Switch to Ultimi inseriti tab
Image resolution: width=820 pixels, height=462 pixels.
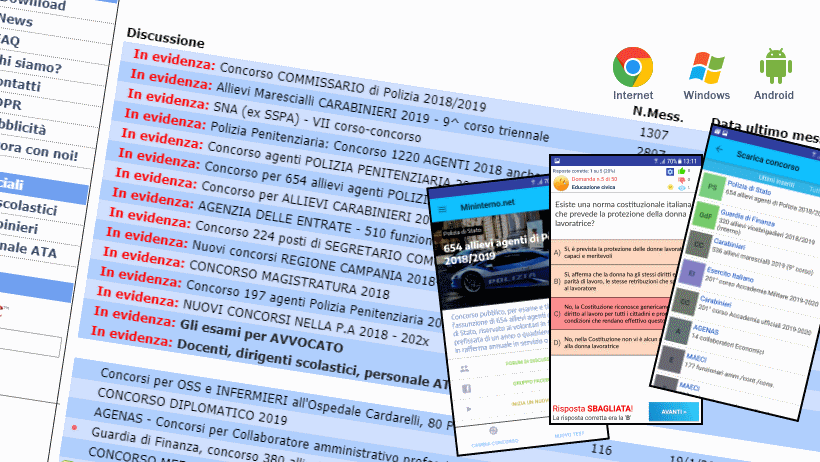pyautogui.click(x=777, y=181)
